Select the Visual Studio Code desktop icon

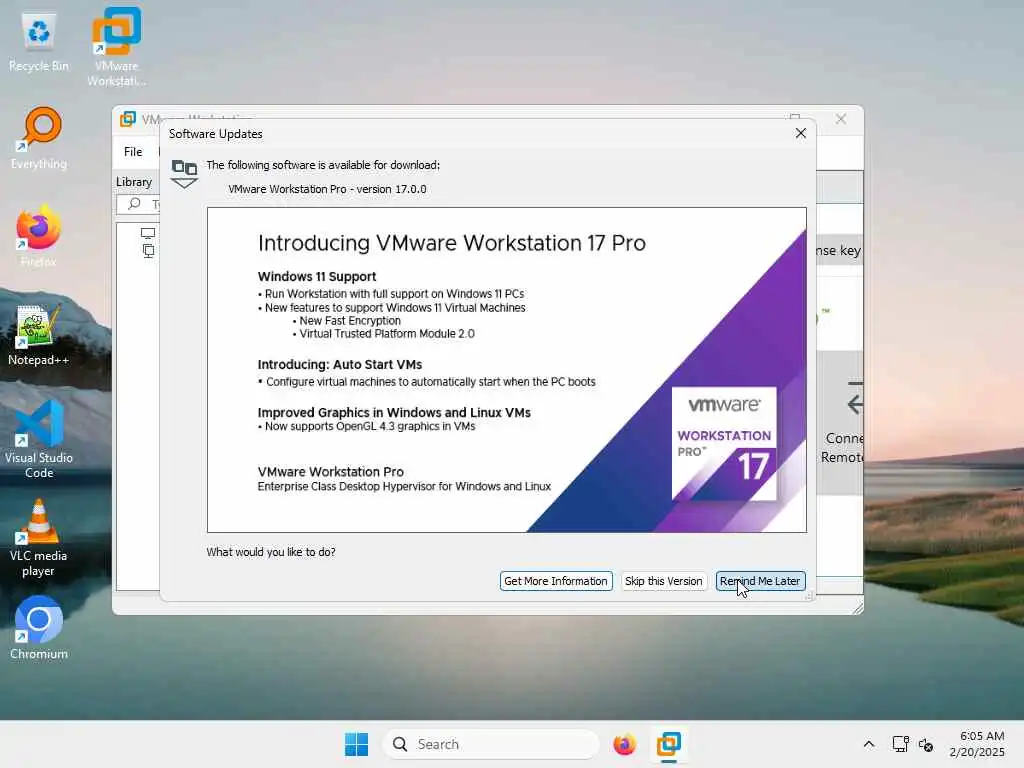[x=39, y=439]
